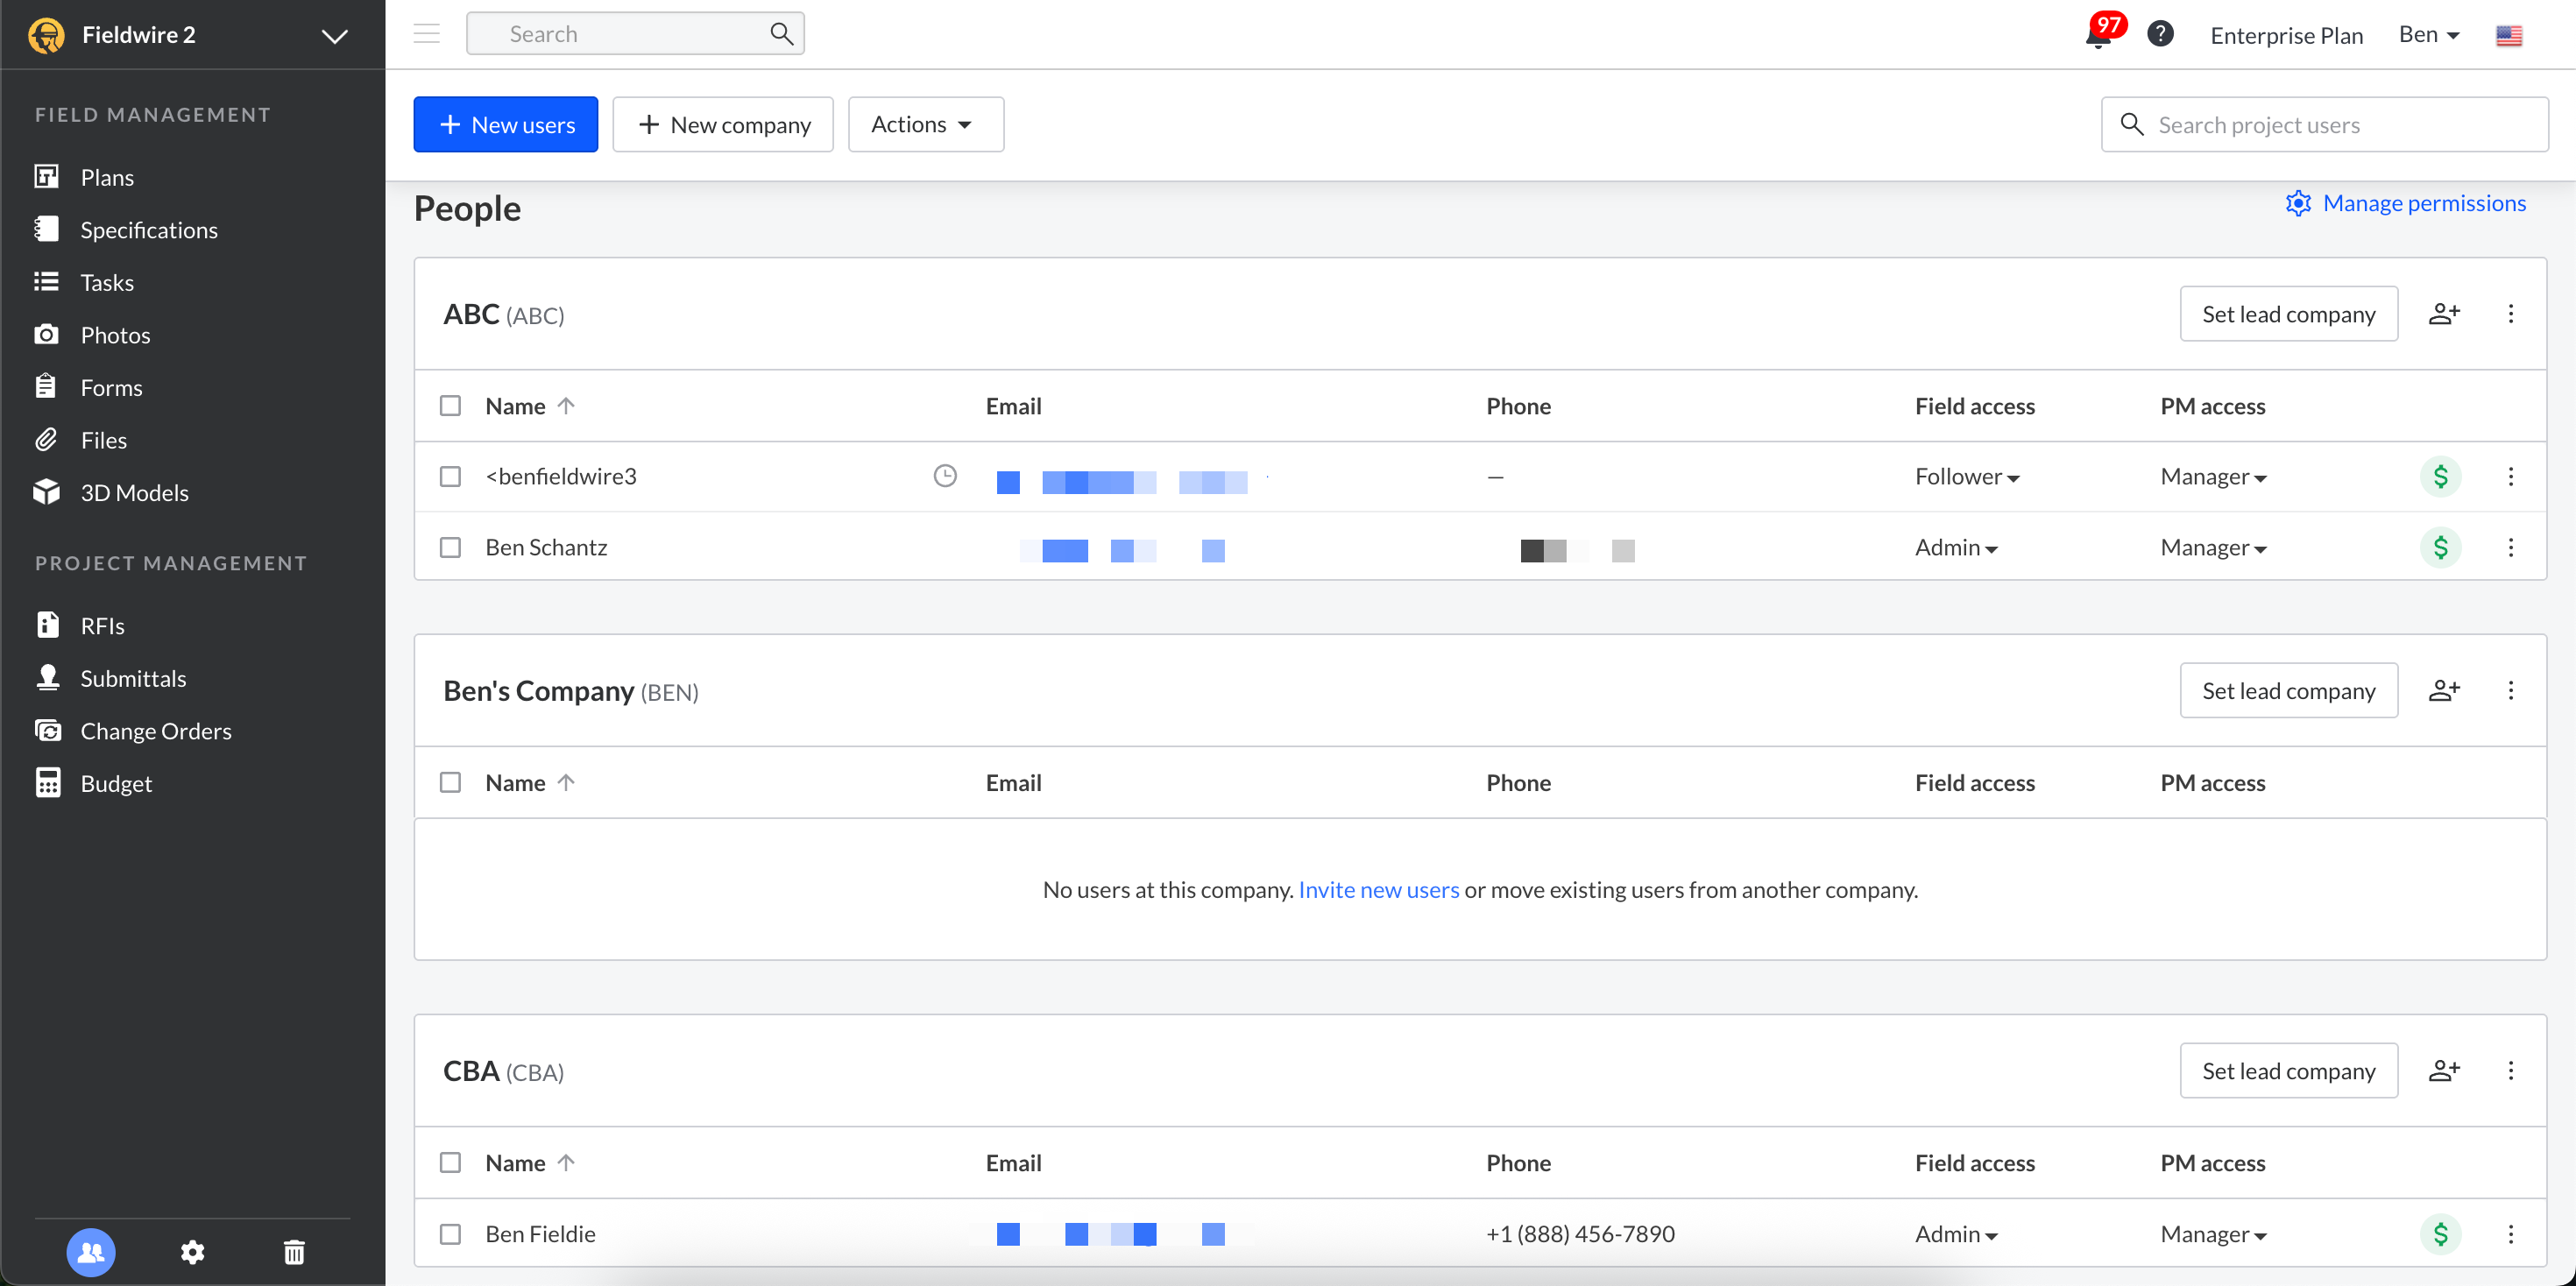This screenshot has height=1286, width=2576.
Task: Follow the Invite new users link
Action: pyautogui.click(x=1378, y=889)
